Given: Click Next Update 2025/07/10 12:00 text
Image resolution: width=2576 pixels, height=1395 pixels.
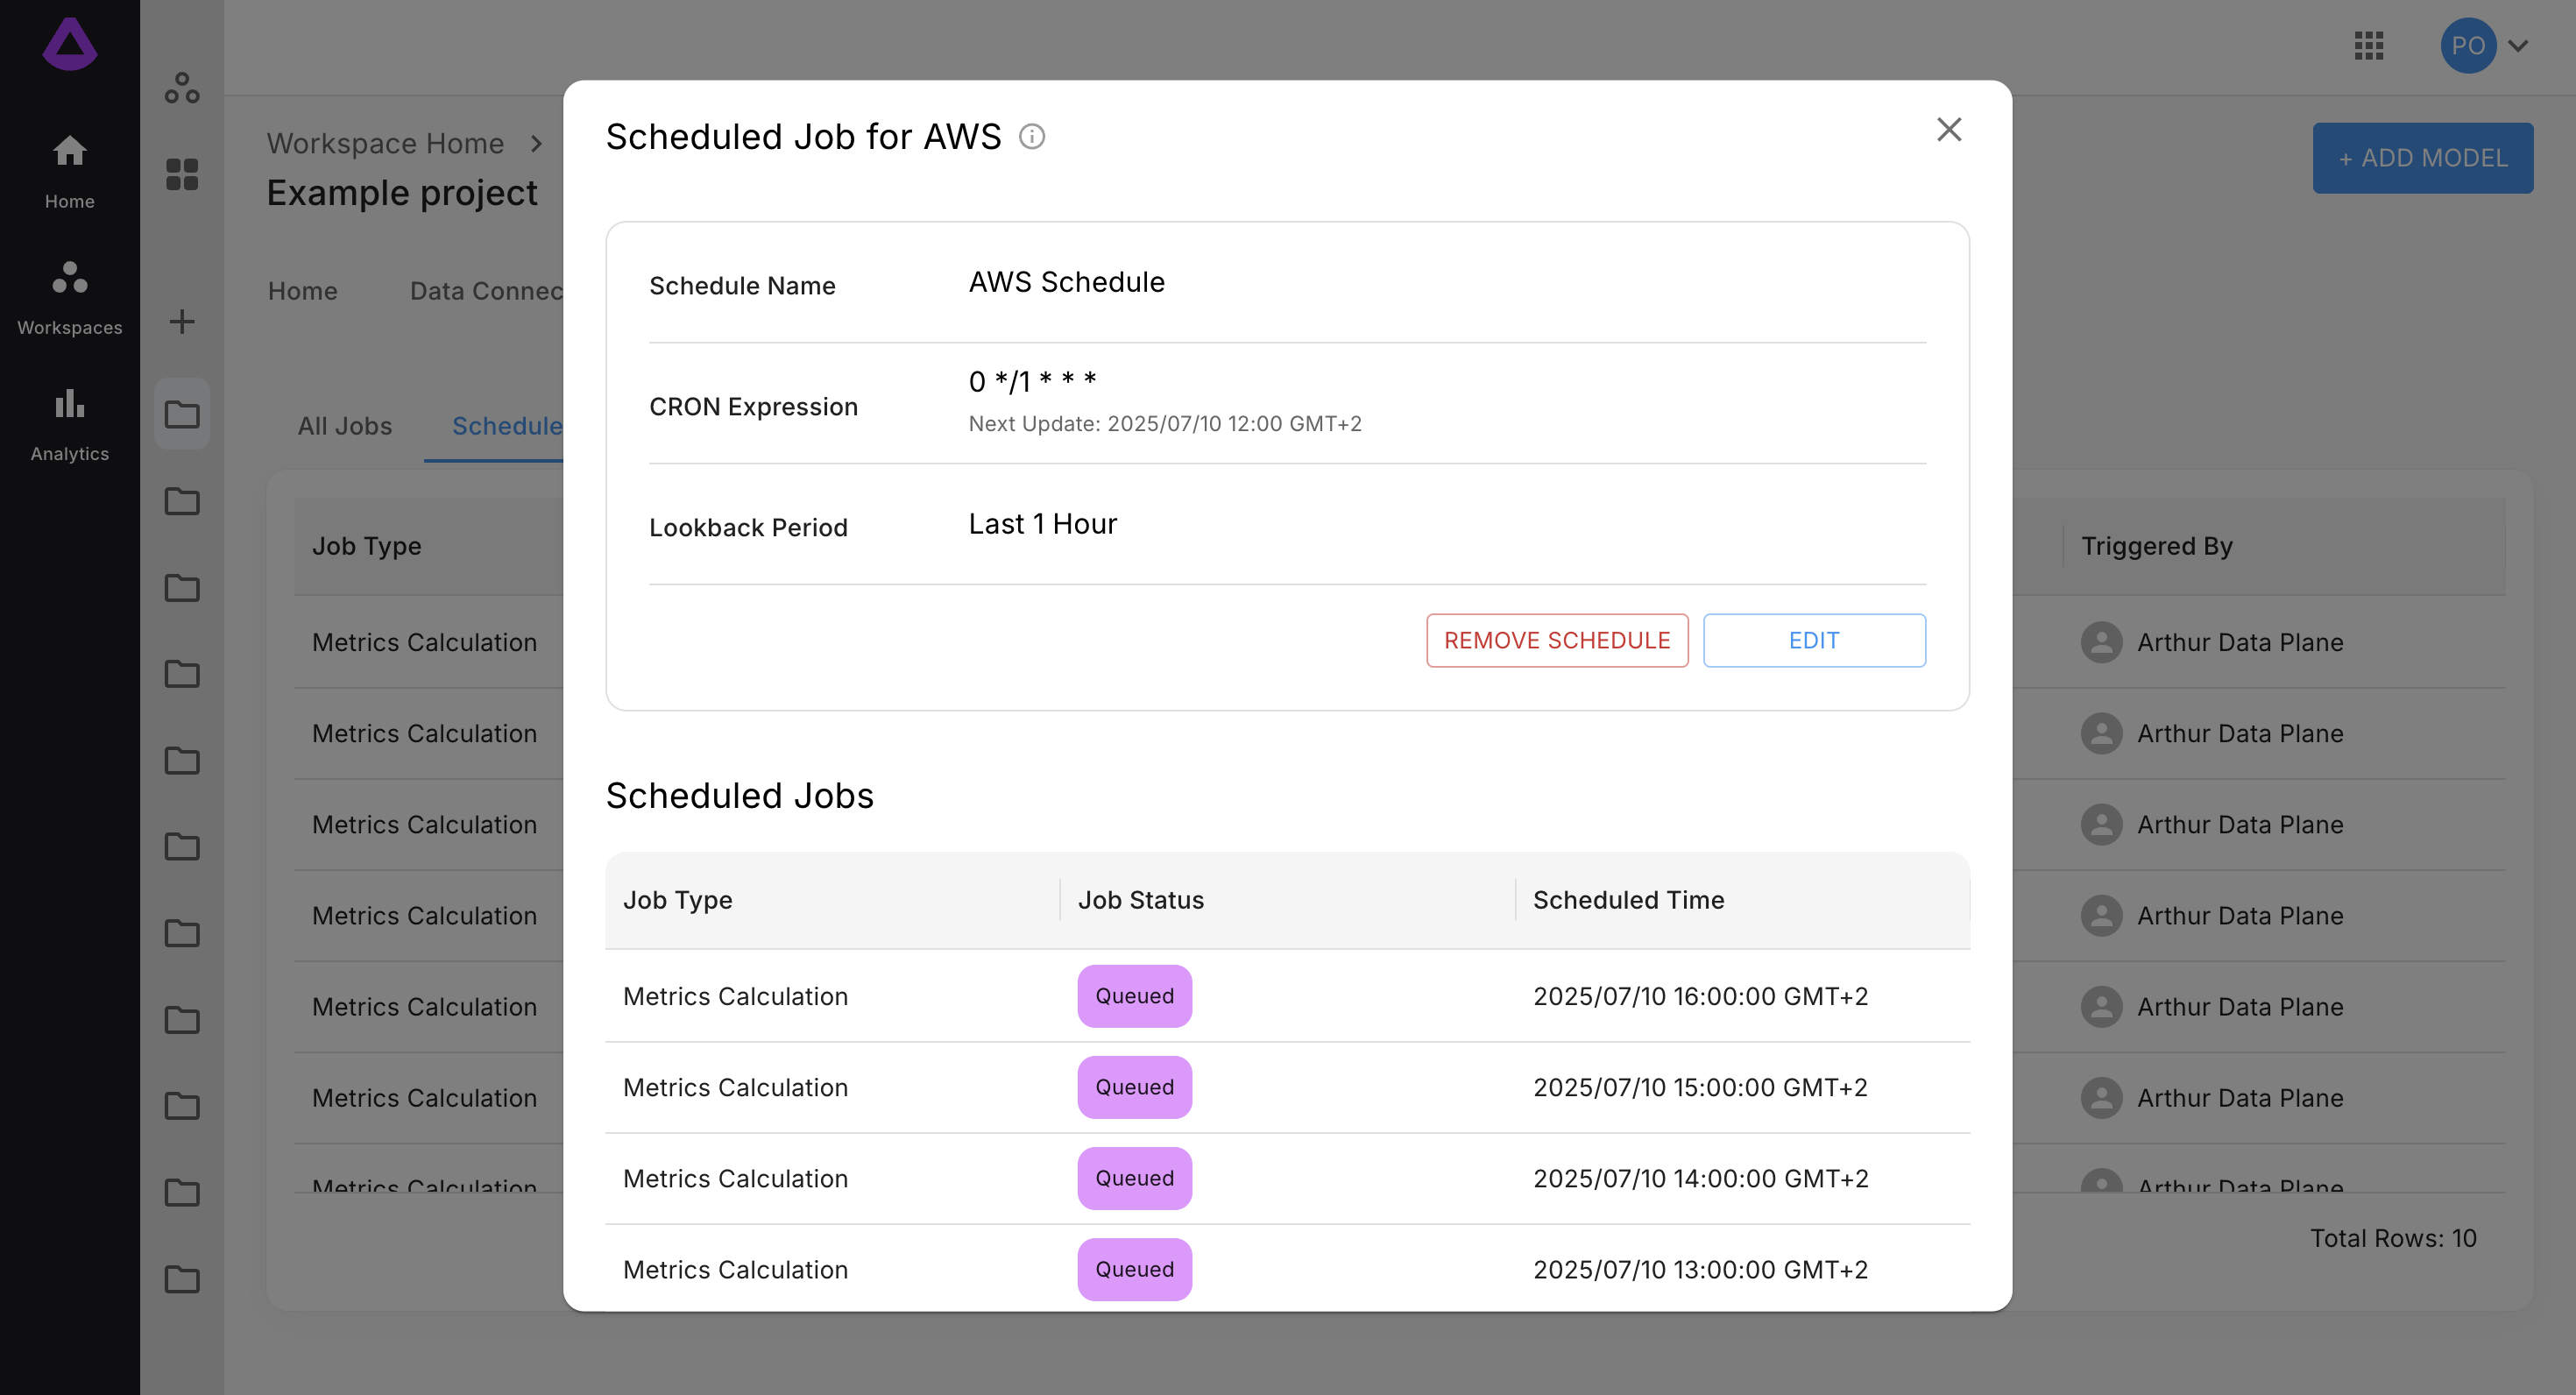Looking at the screenshot, I should point(1164,423).
